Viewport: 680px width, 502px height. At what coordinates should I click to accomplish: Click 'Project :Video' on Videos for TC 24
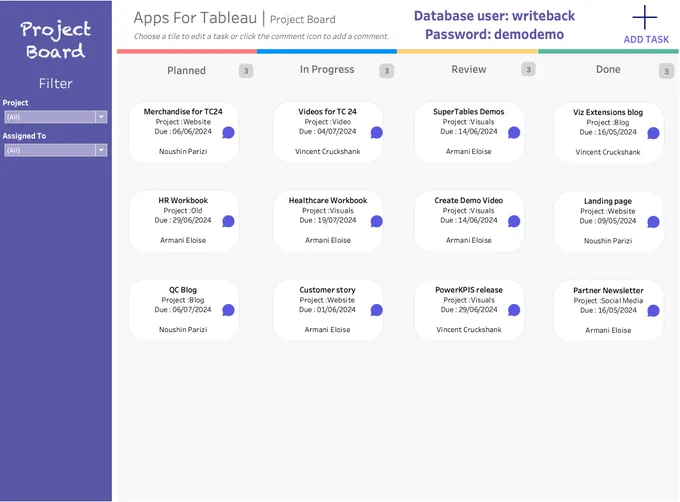click(327, 122)
